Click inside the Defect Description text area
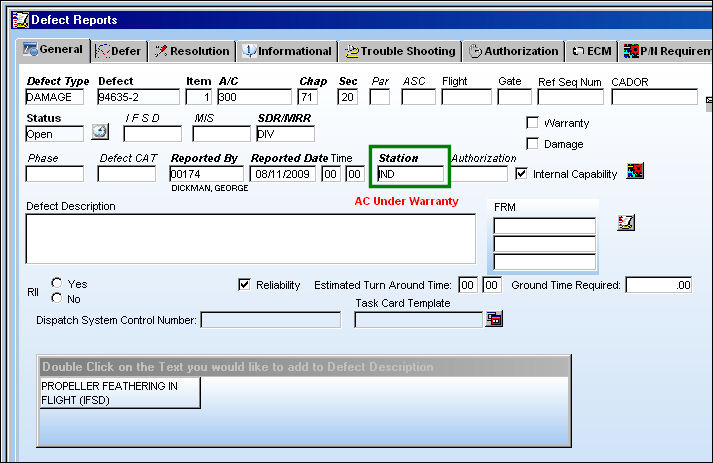Viewport: 713px width, 463px height. pyautogui.click(x=251, y=239)
